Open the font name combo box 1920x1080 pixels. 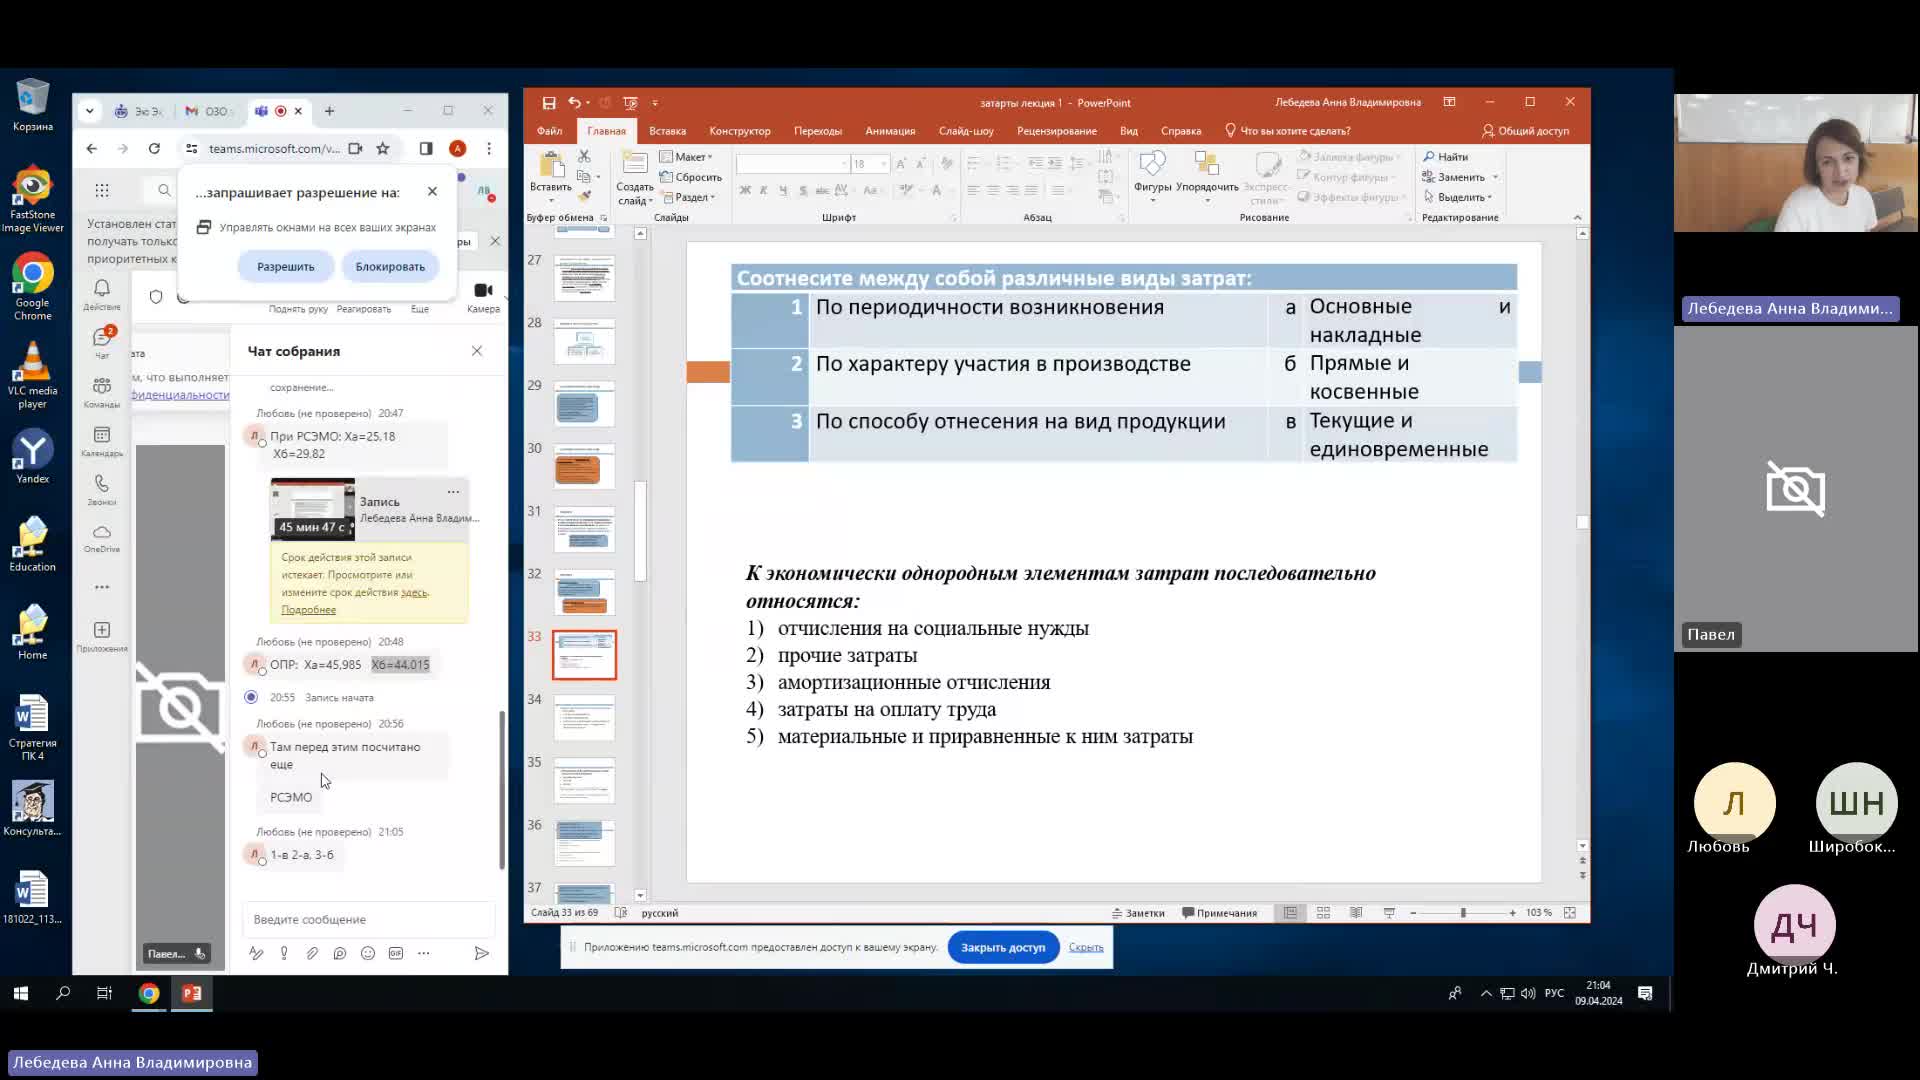(792, 164)
